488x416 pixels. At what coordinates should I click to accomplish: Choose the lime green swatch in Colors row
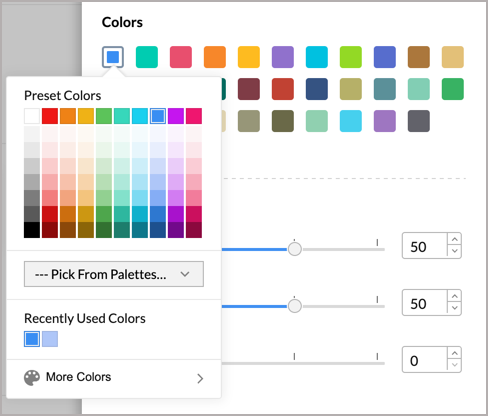pos(351,57)
